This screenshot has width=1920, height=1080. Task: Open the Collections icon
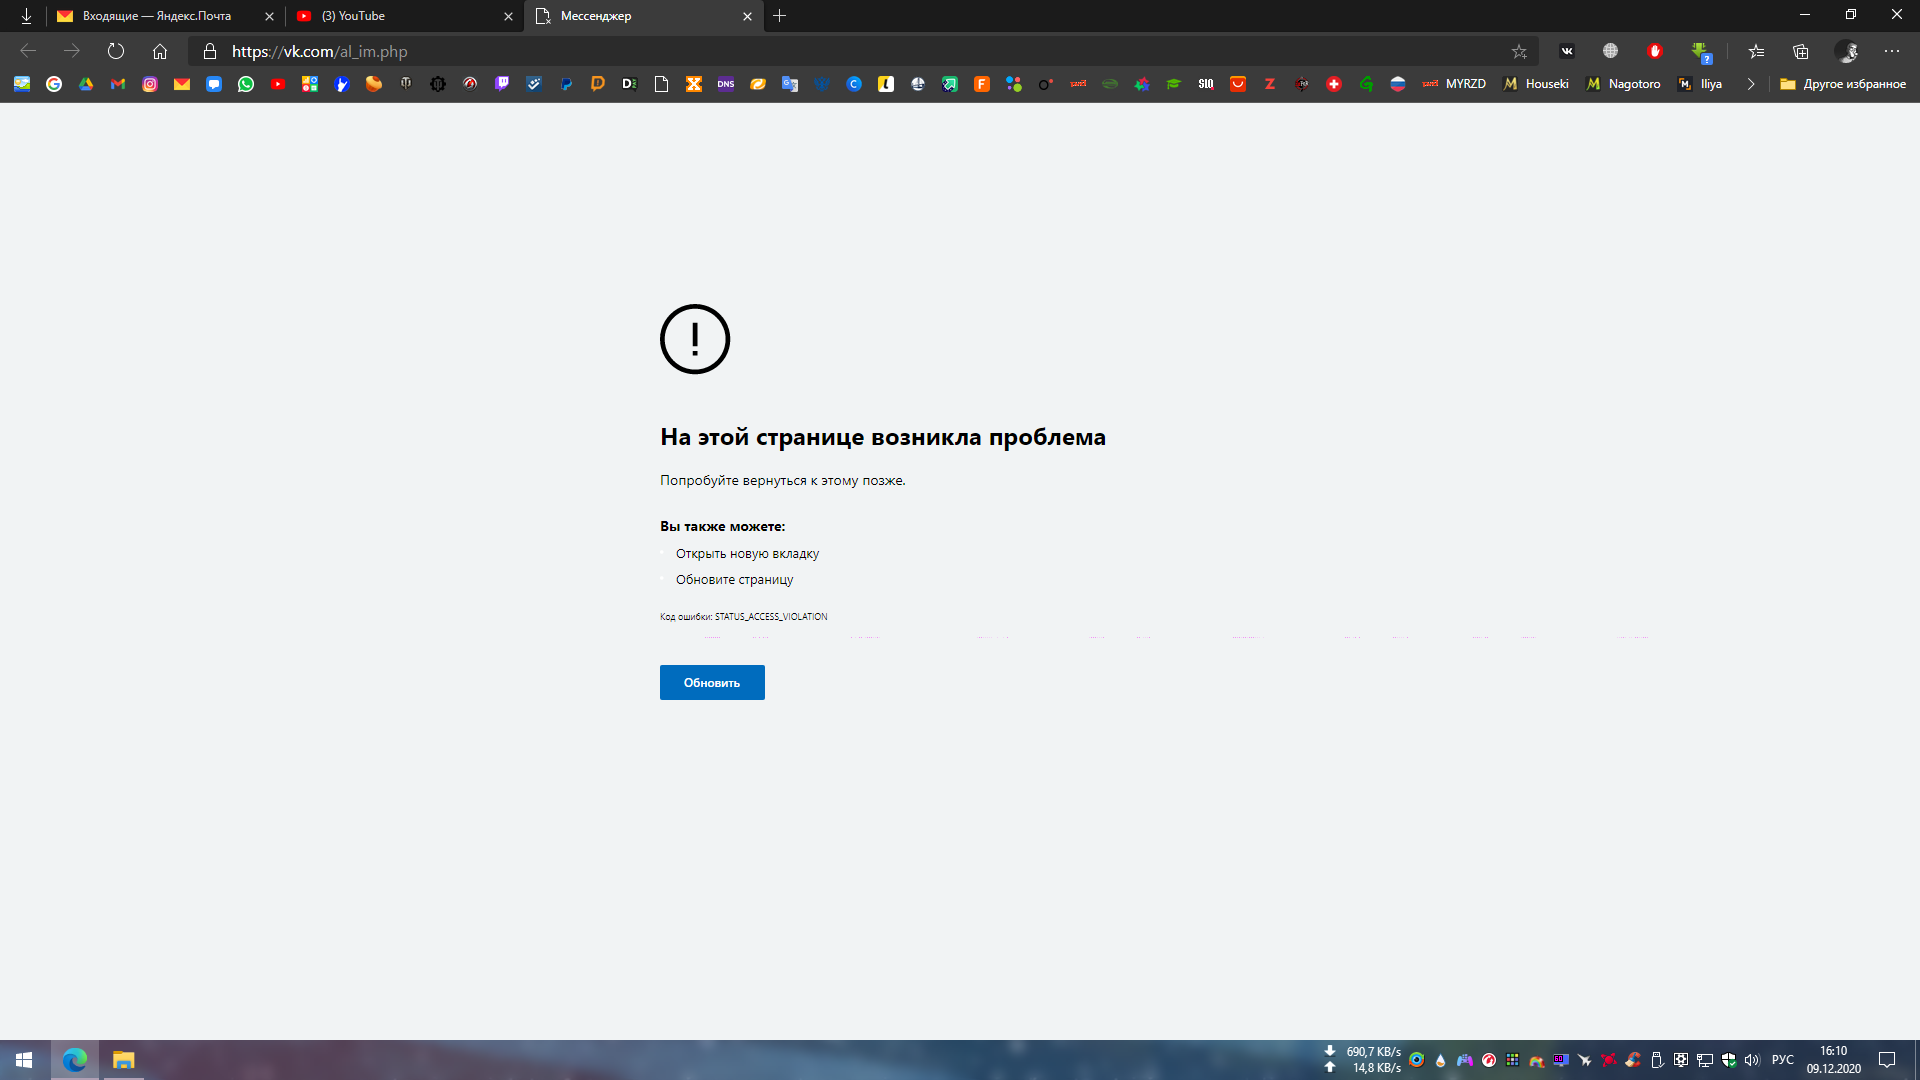coord(1801,51)
